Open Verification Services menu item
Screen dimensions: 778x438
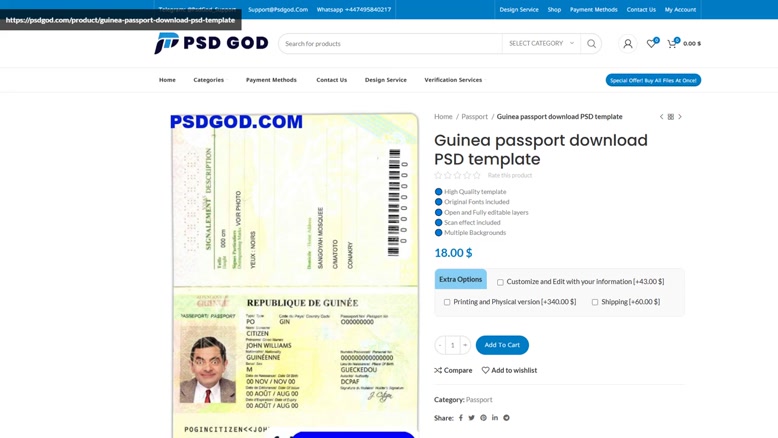click(453, 80)
